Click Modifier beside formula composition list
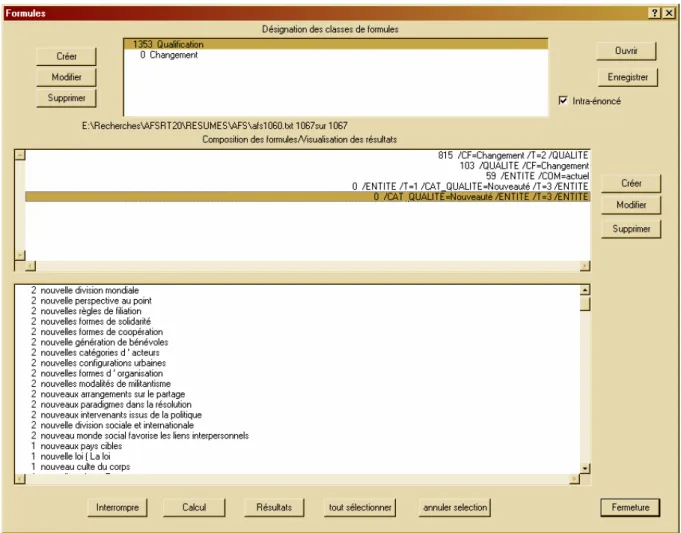 [x=631, y=205]
